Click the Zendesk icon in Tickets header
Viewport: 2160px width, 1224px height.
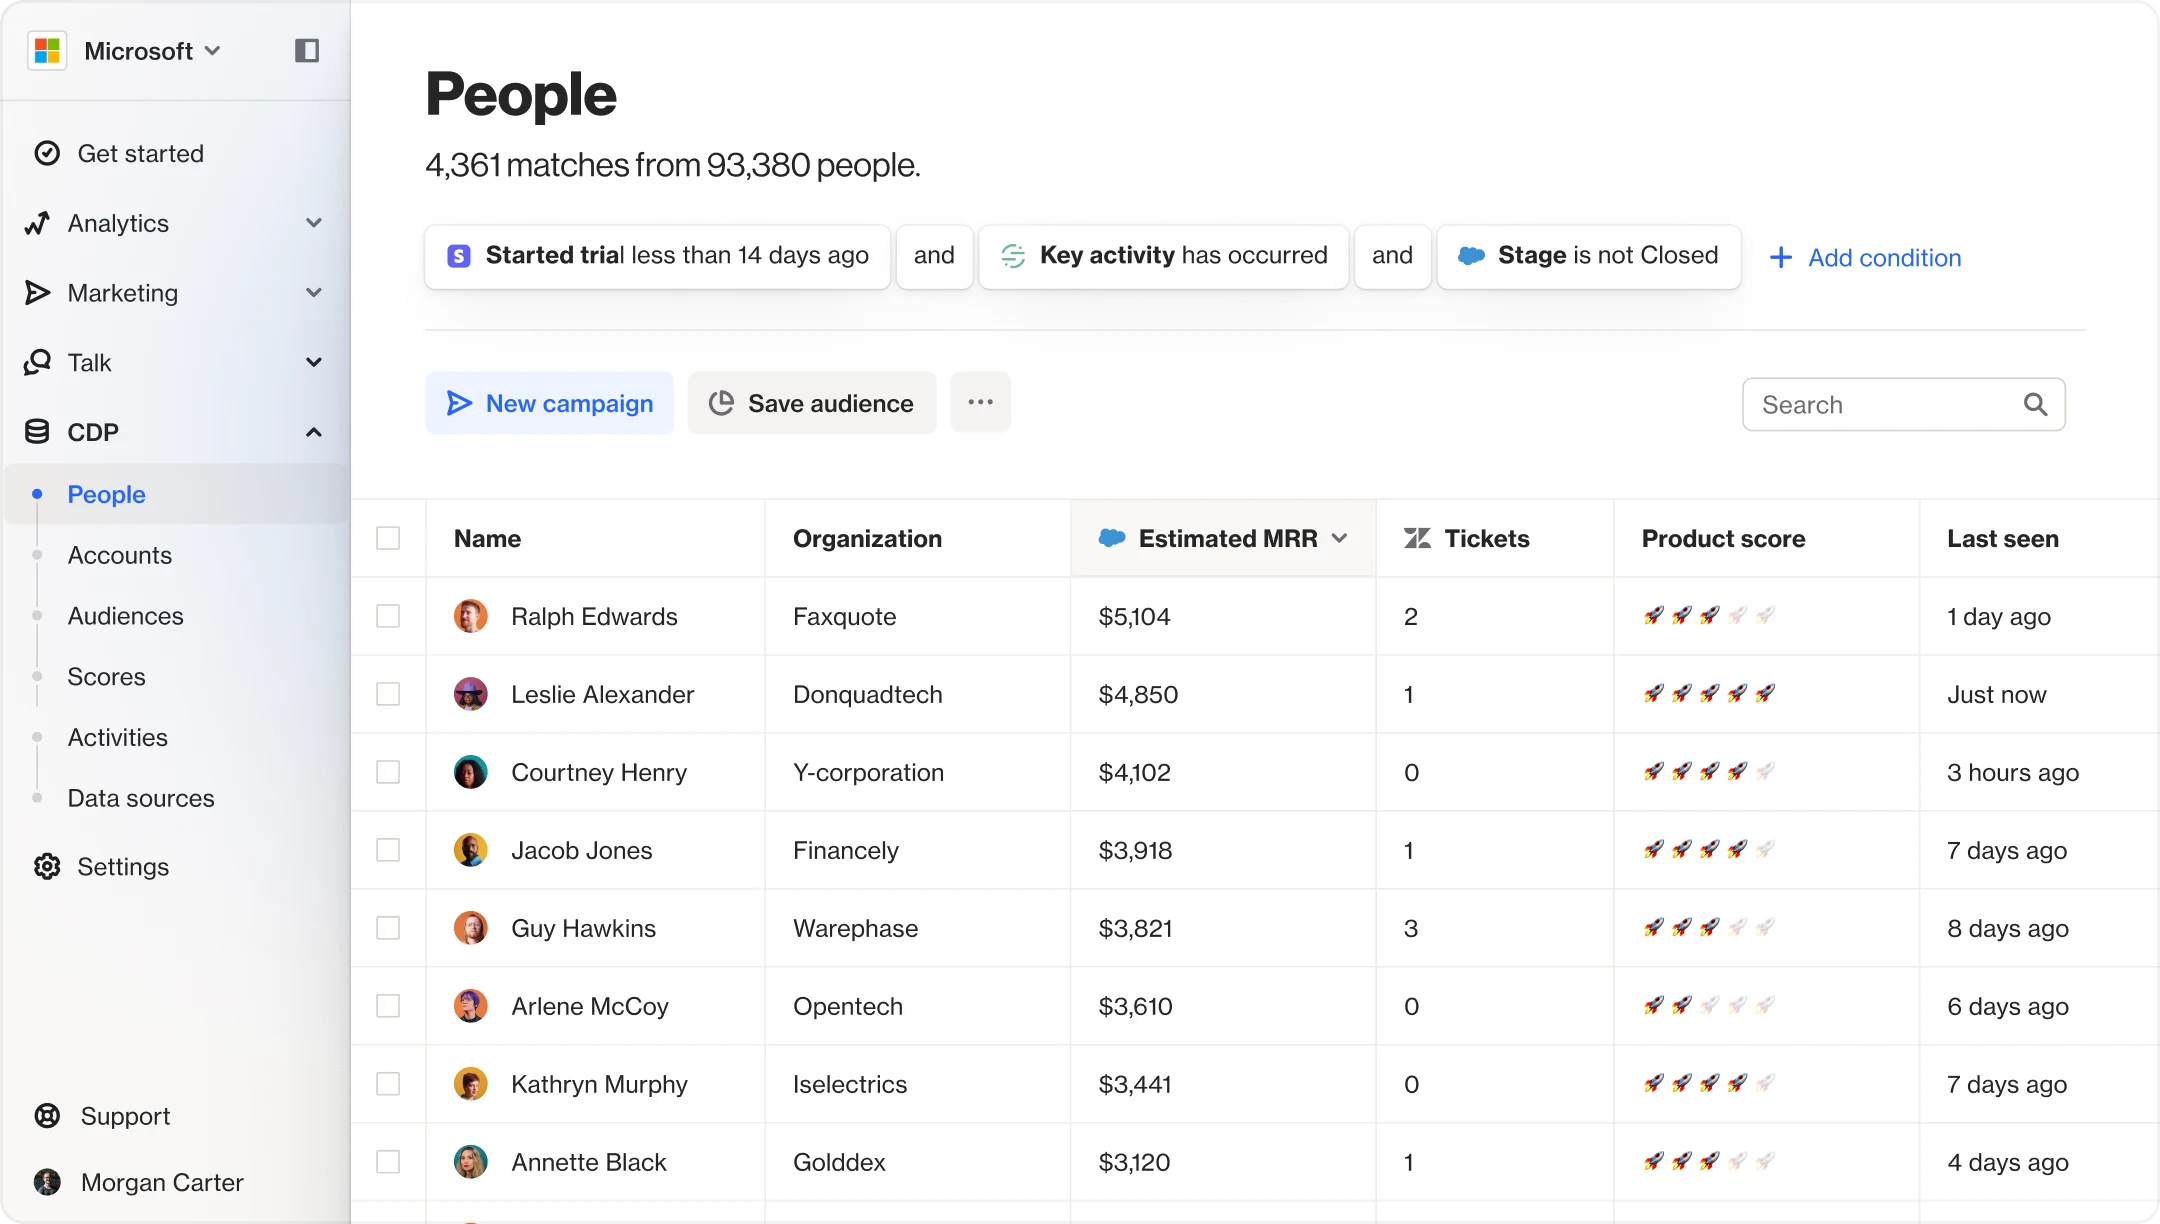pyautogui.click(x=1417, y=538)
